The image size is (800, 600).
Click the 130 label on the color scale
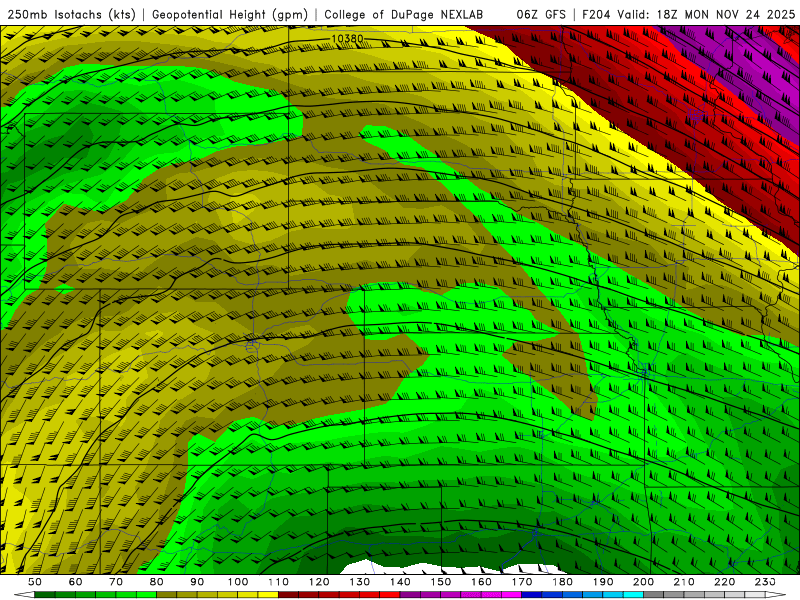pos(359,582)
